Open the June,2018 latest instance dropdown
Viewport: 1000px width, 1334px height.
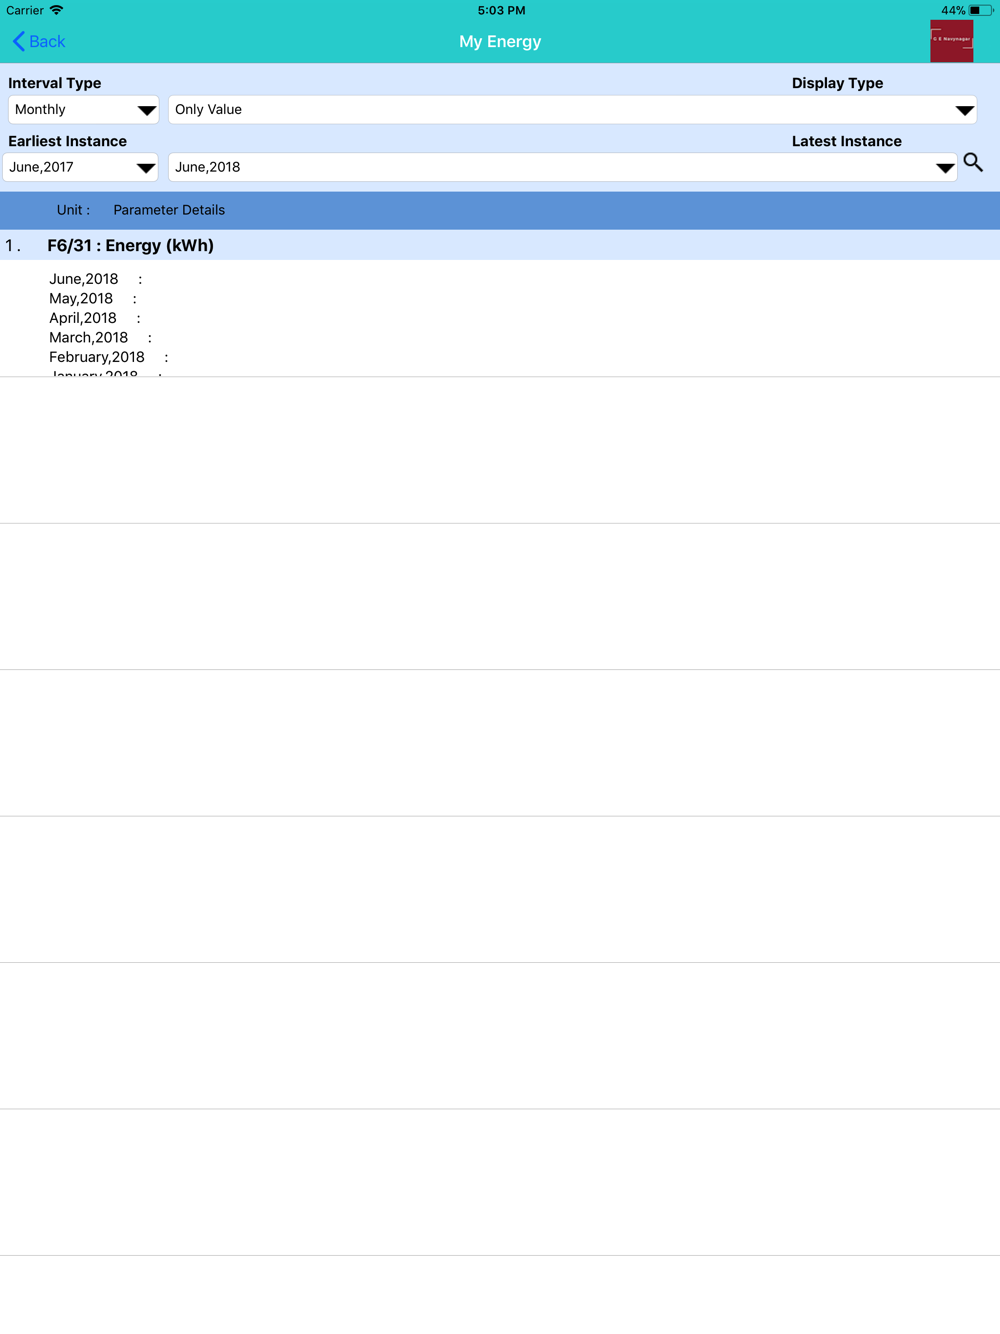coord(563,167)
